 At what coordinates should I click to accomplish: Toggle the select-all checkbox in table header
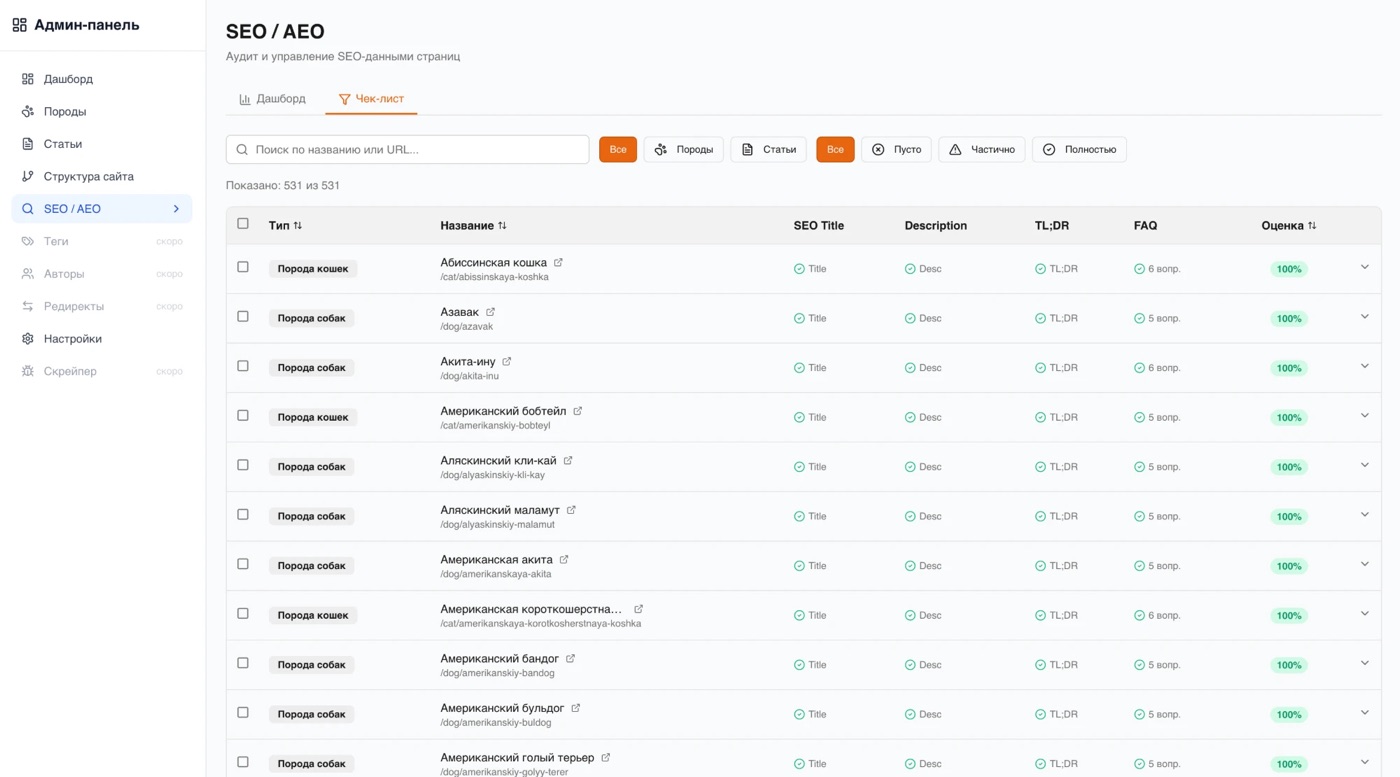[243, 224]
